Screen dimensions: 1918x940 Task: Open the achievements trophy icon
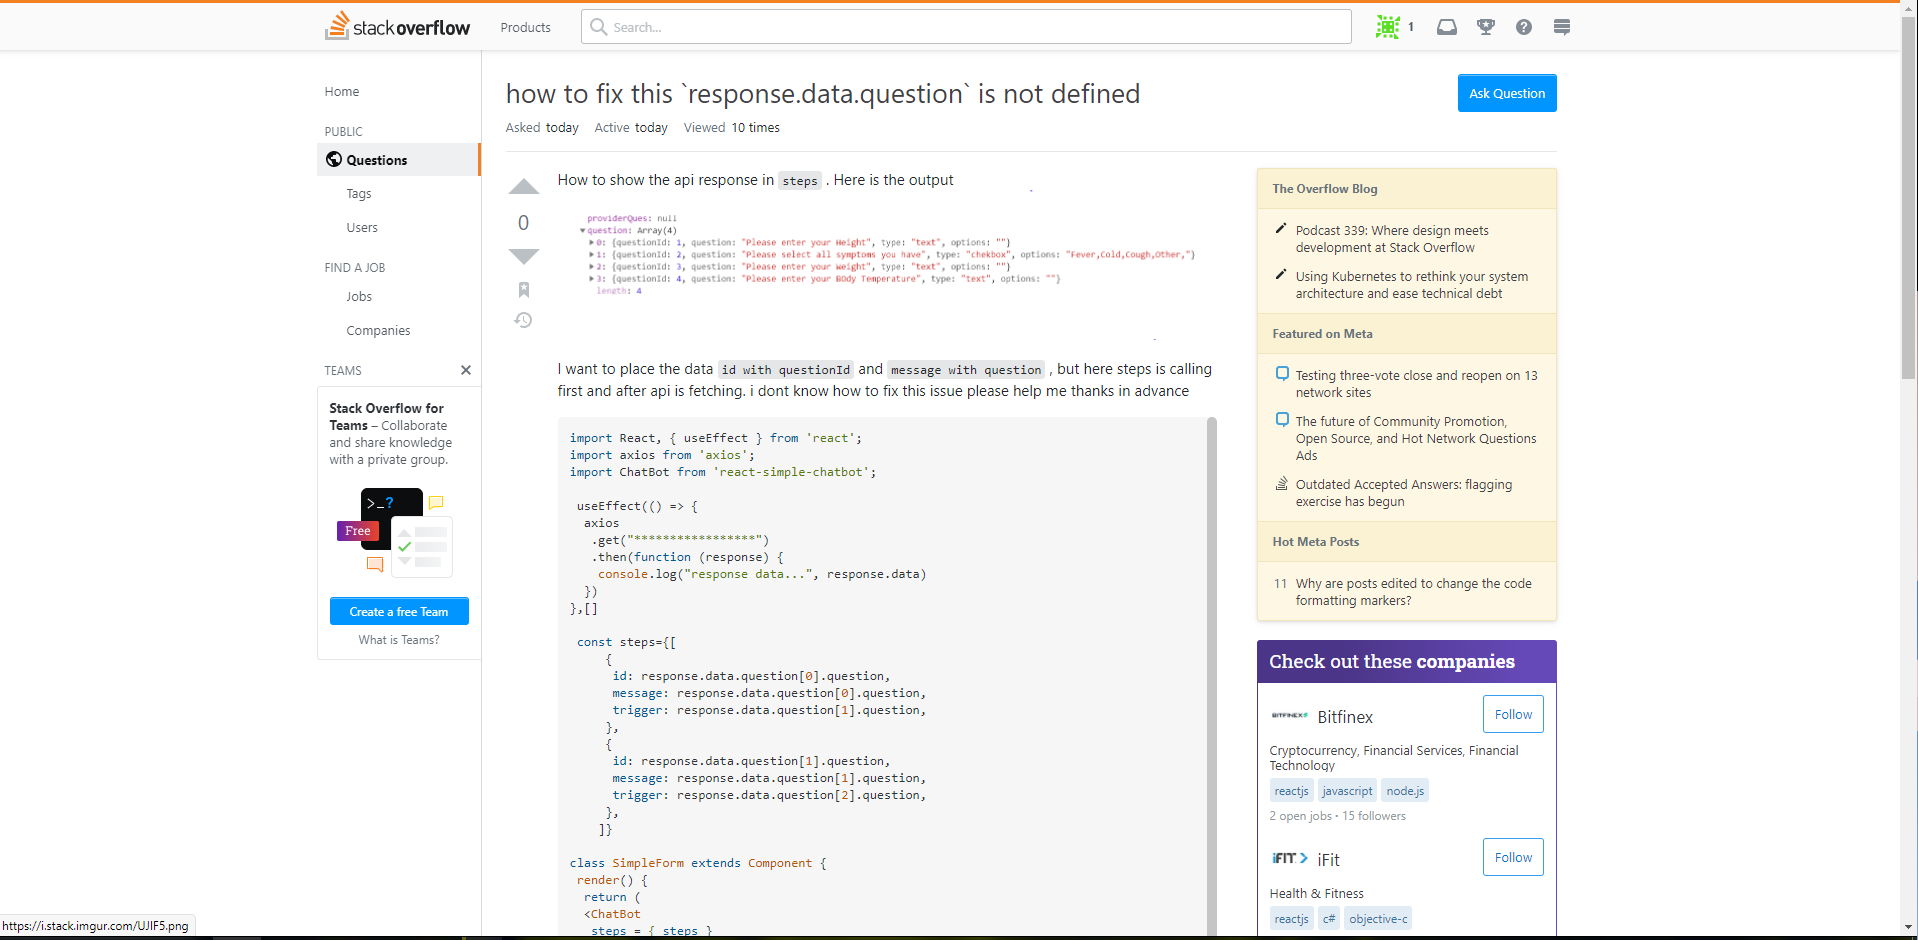(1485, 27)
